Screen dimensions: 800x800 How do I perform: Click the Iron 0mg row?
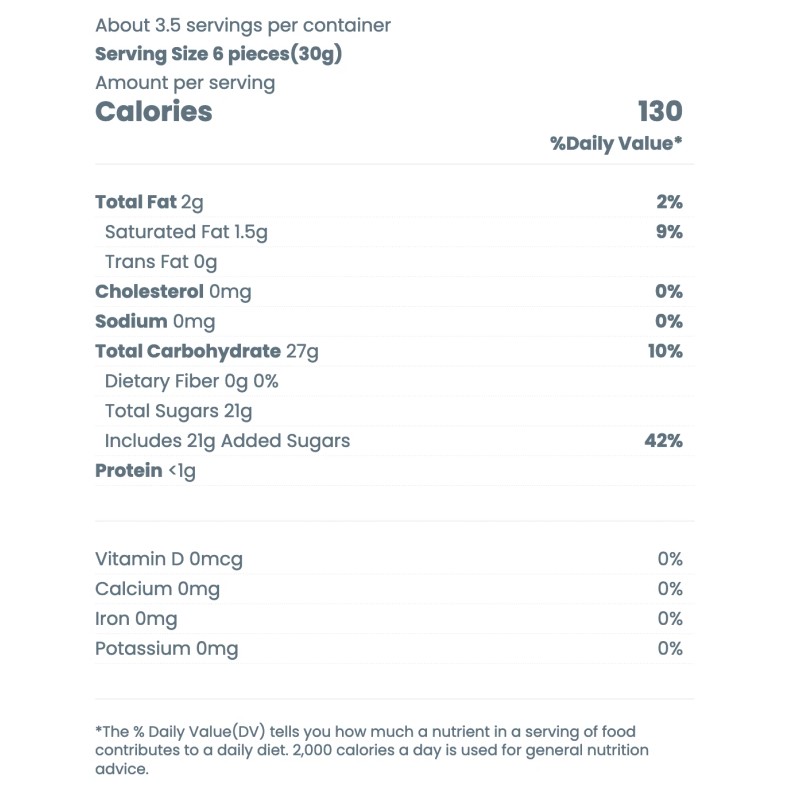click(x=394, y=619)
